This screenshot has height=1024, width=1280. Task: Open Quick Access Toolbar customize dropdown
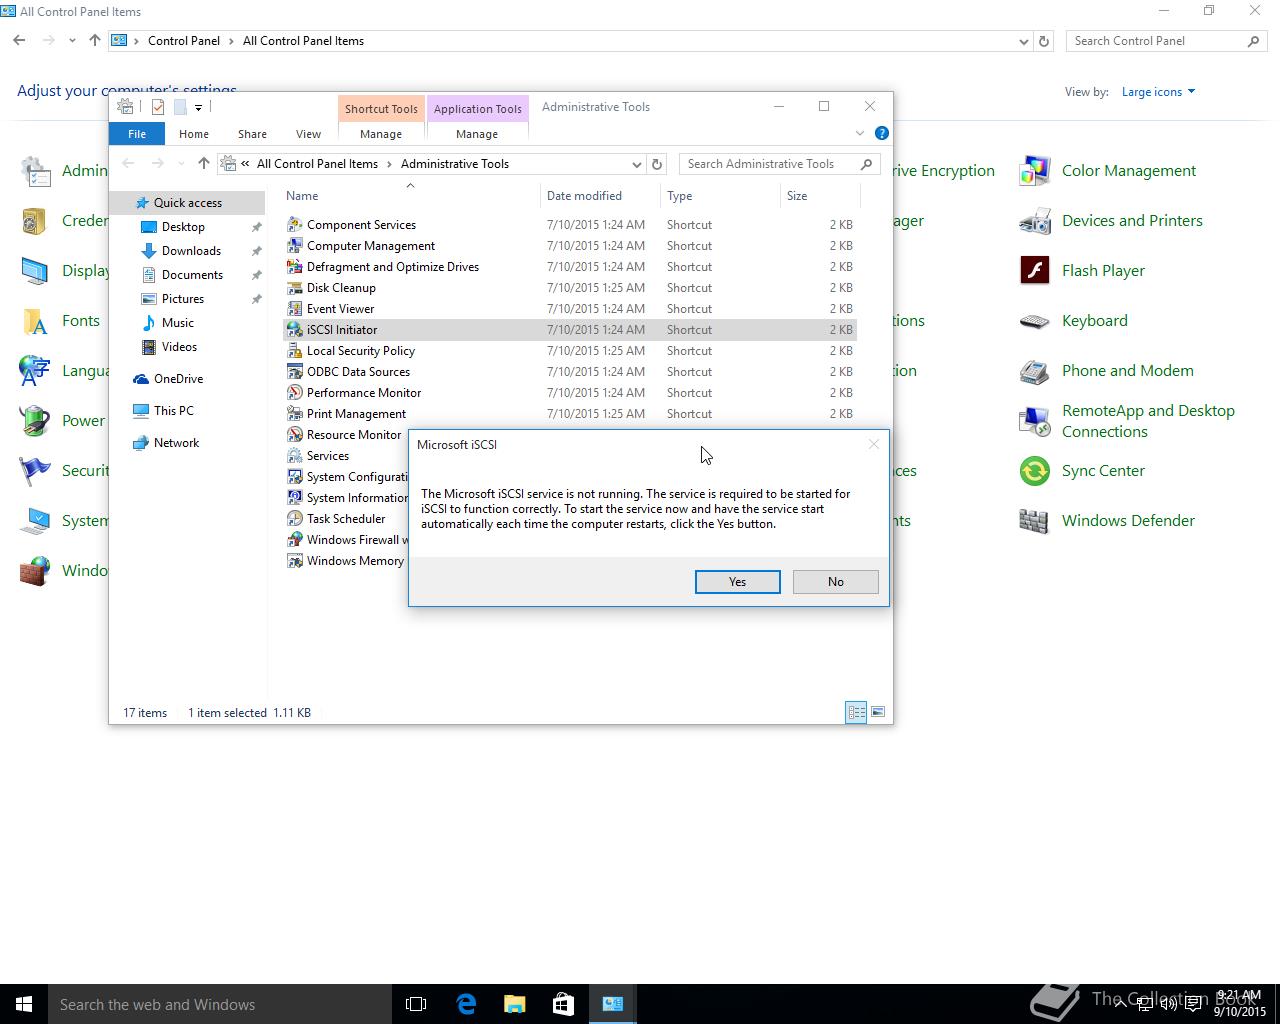tap(198, 107)
